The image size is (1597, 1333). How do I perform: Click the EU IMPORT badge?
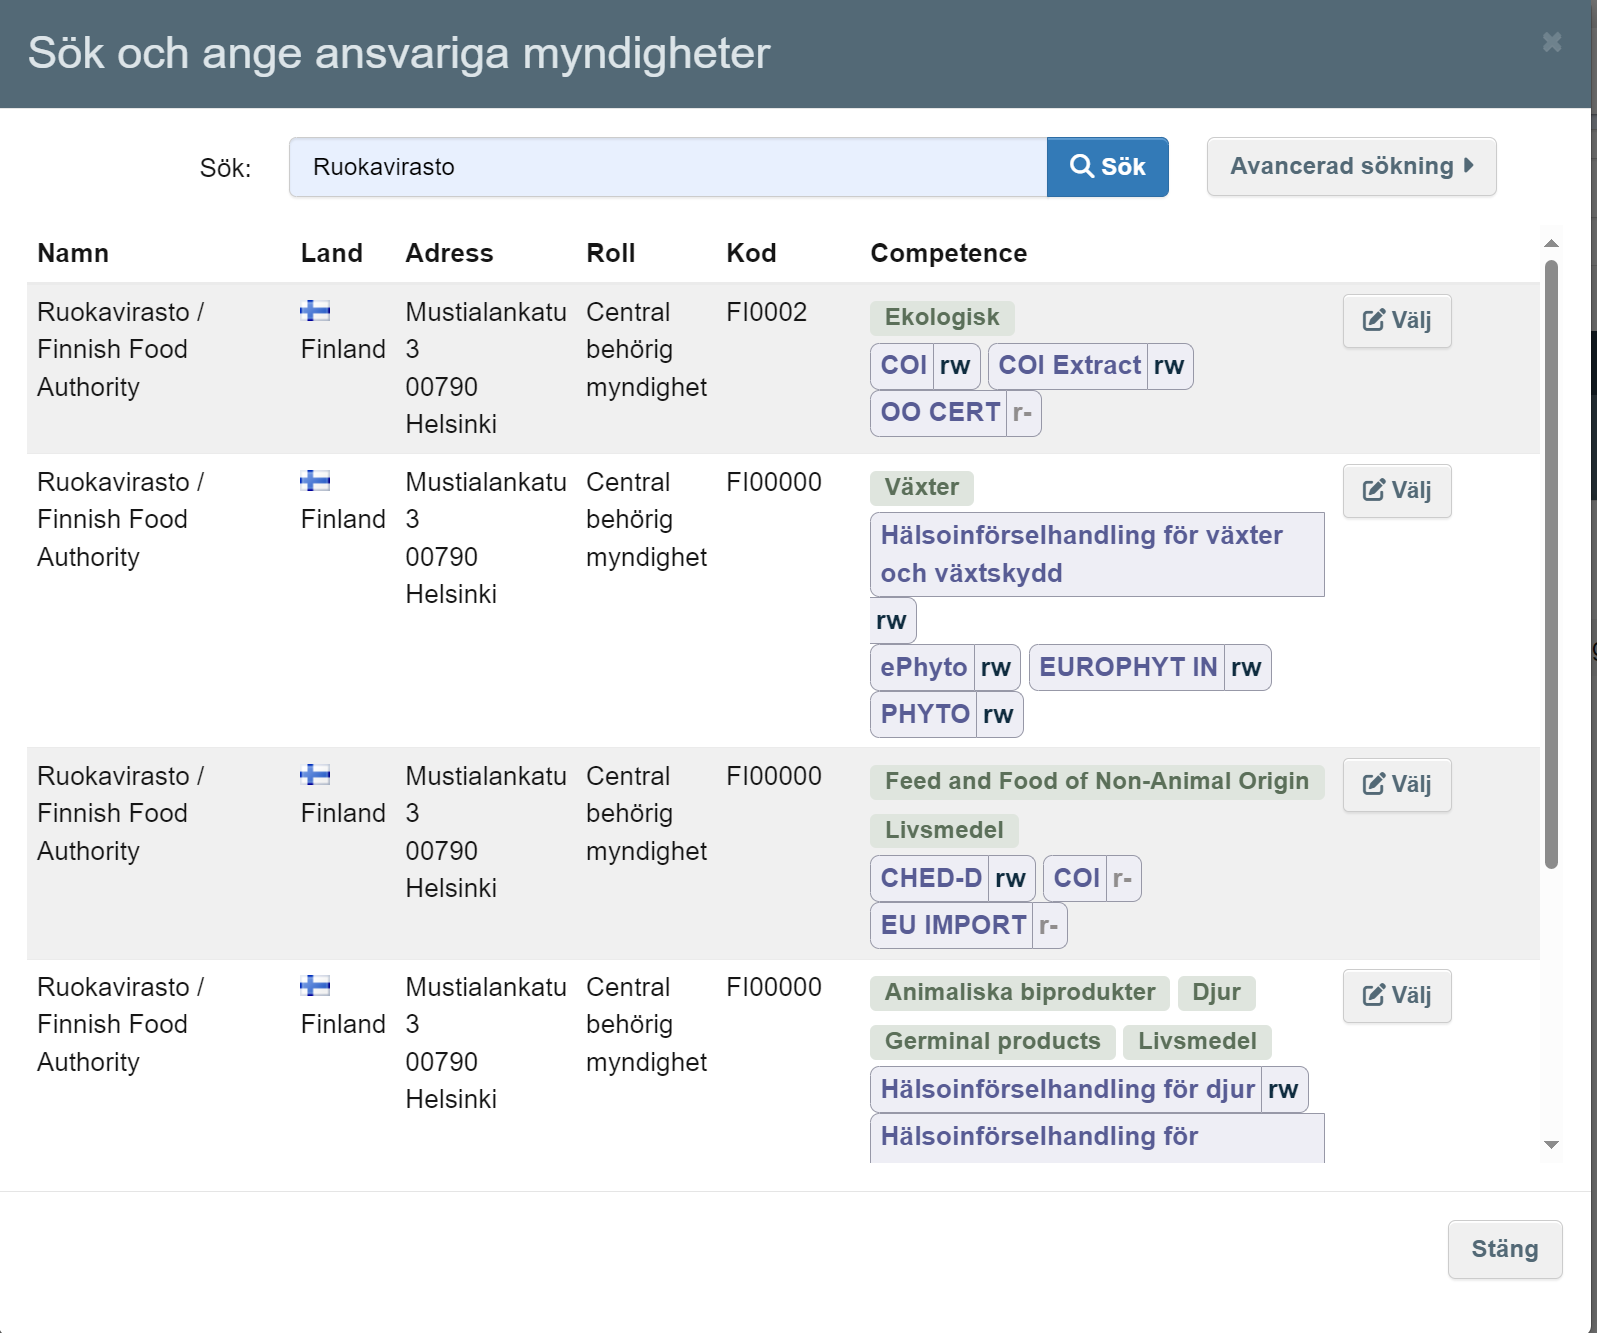pos(968,926)
